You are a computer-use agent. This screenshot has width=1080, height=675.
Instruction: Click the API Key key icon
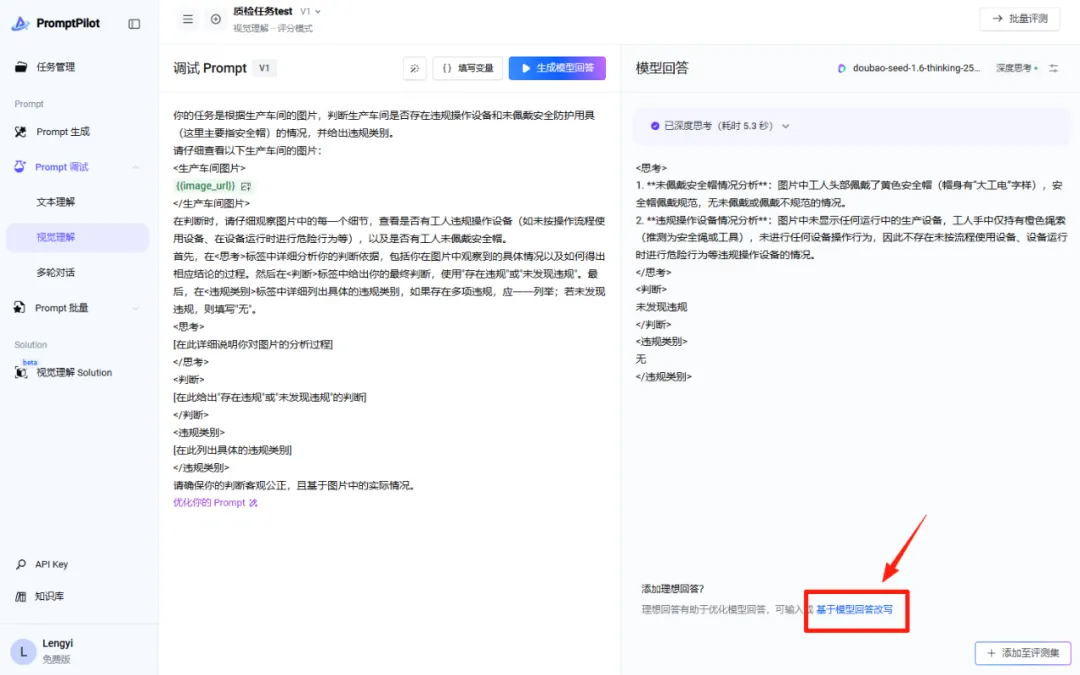21,564
